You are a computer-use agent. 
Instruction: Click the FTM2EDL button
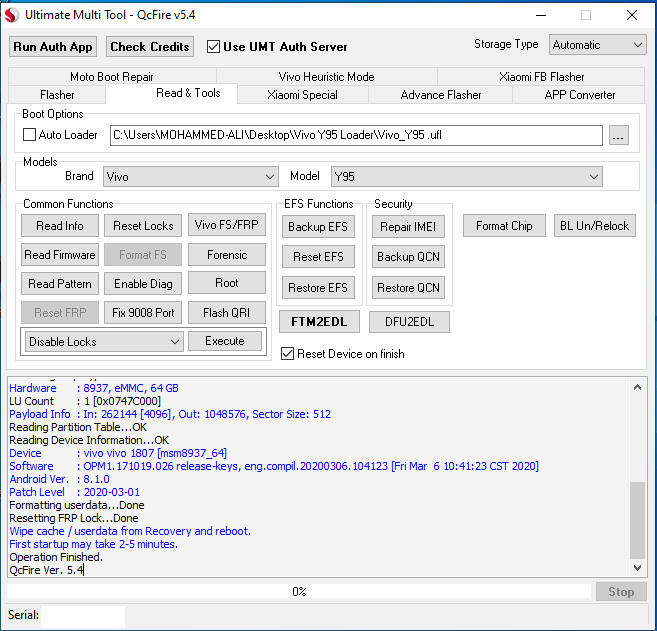pos(319,322)
